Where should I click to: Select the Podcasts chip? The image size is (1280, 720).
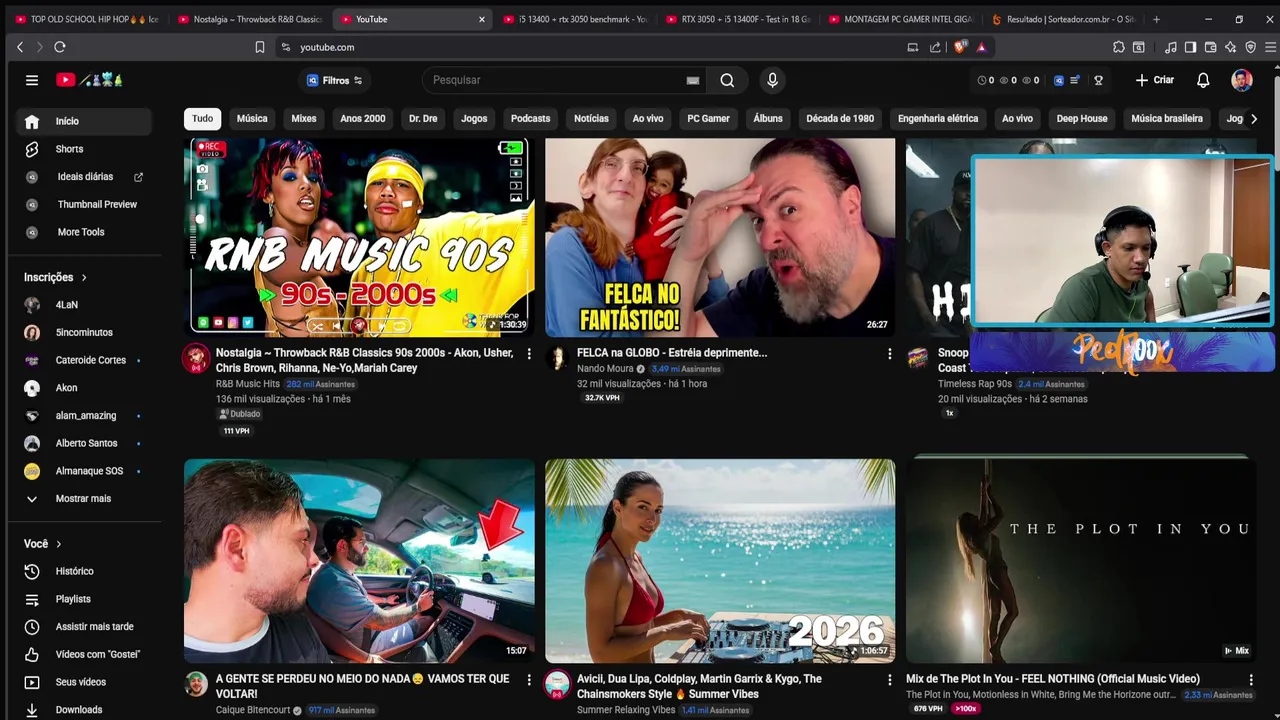pyautogui.click(x=530, y=119)
